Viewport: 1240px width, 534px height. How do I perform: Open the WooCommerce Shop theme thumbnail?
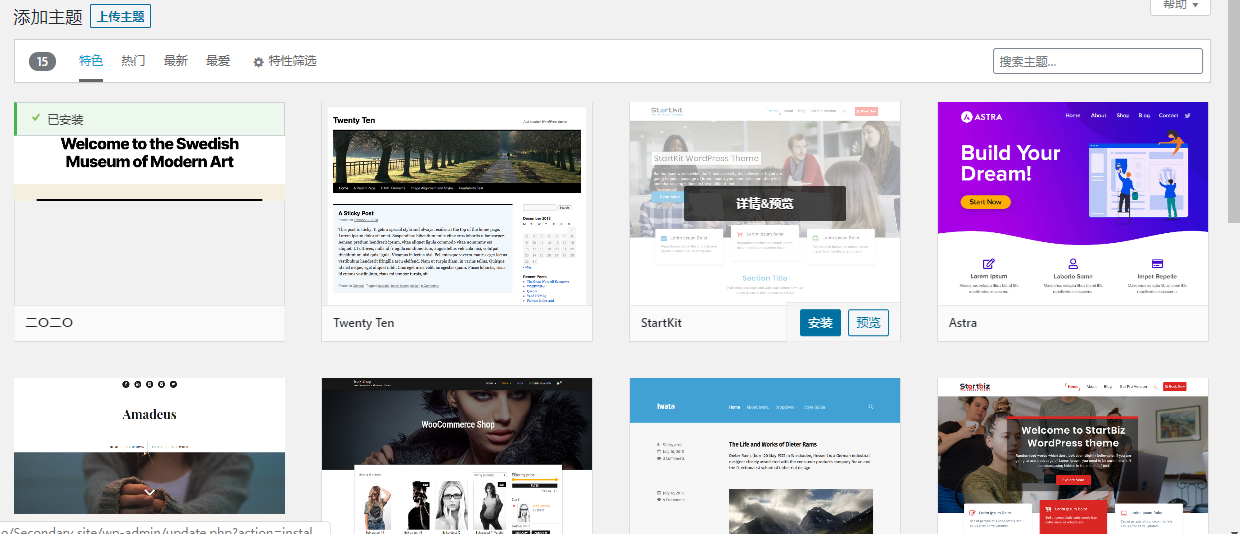(457, 455)
